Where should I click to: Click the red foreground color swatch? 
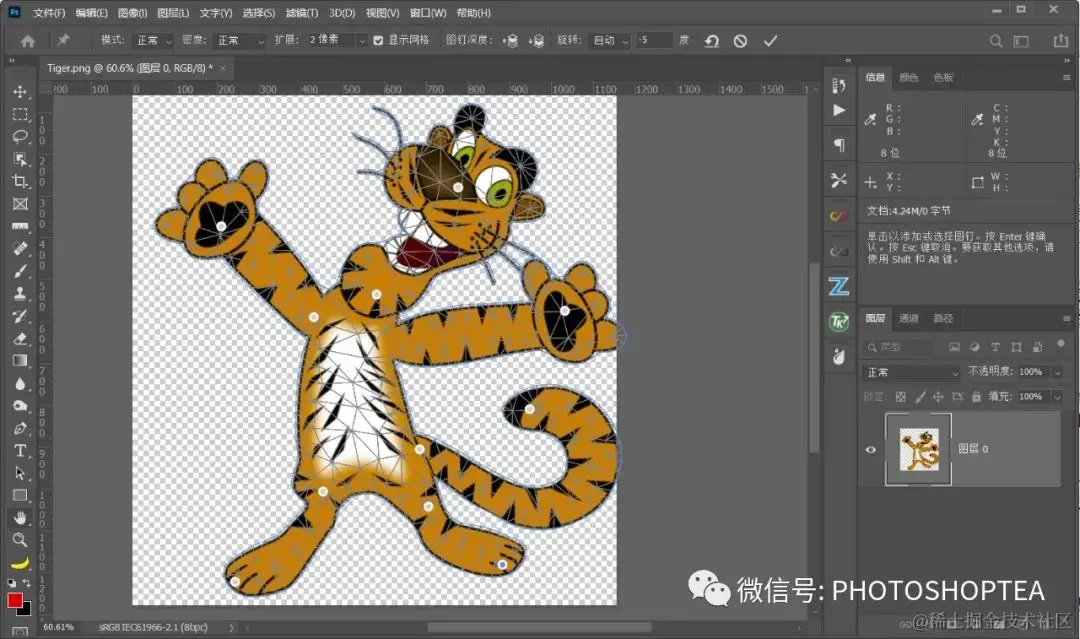click(x=14, y=600)
